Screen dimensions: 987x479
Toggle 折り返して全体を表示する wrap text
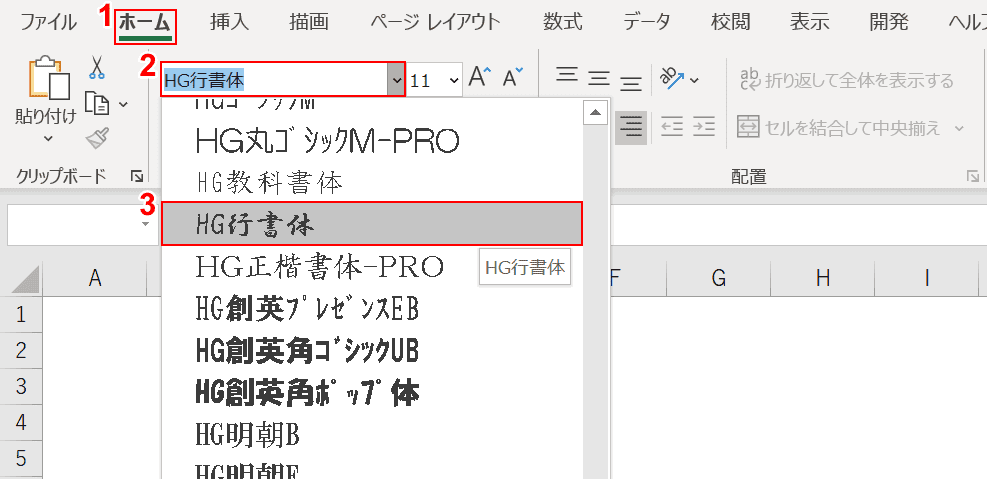(x=846, y=80)
